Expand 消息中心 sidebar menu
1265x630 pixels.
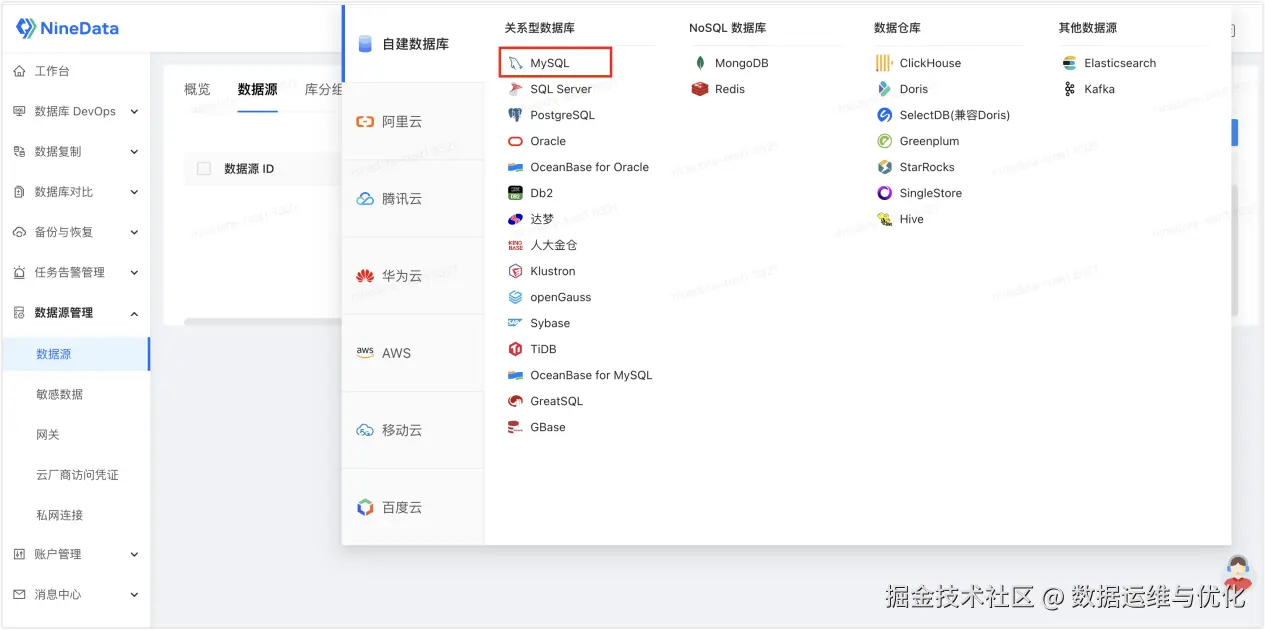pos(76,594)
